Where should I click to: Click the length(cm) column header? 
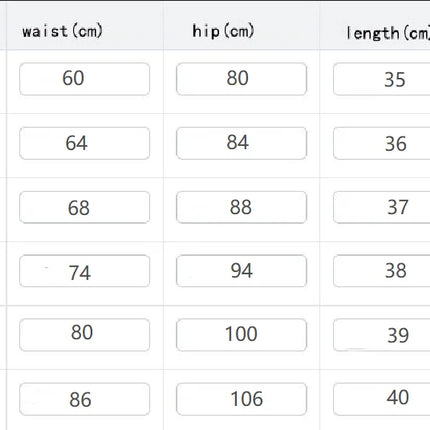388,33
